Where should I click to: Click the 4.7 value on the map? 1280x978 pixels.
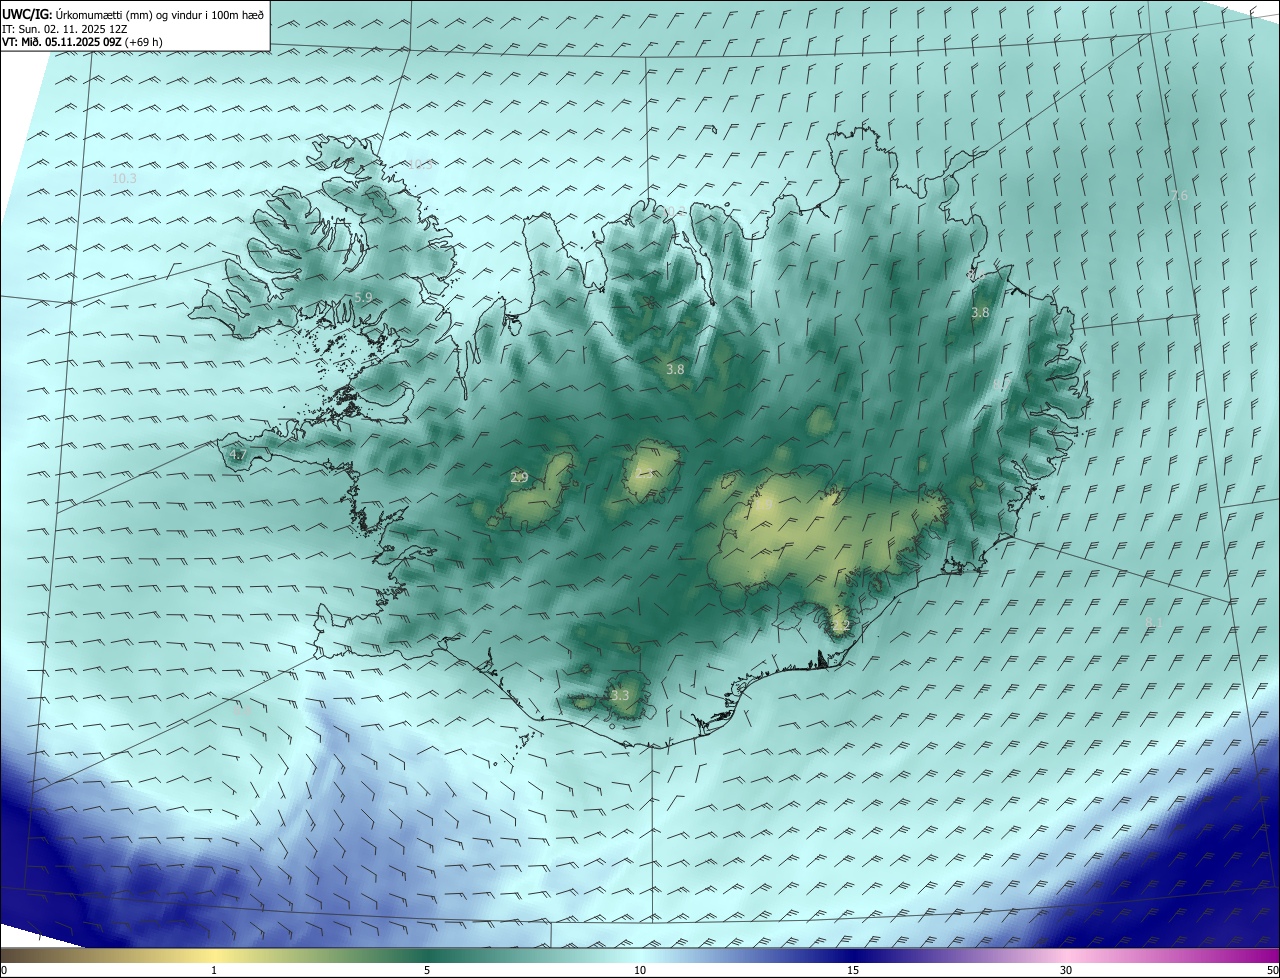237,455
